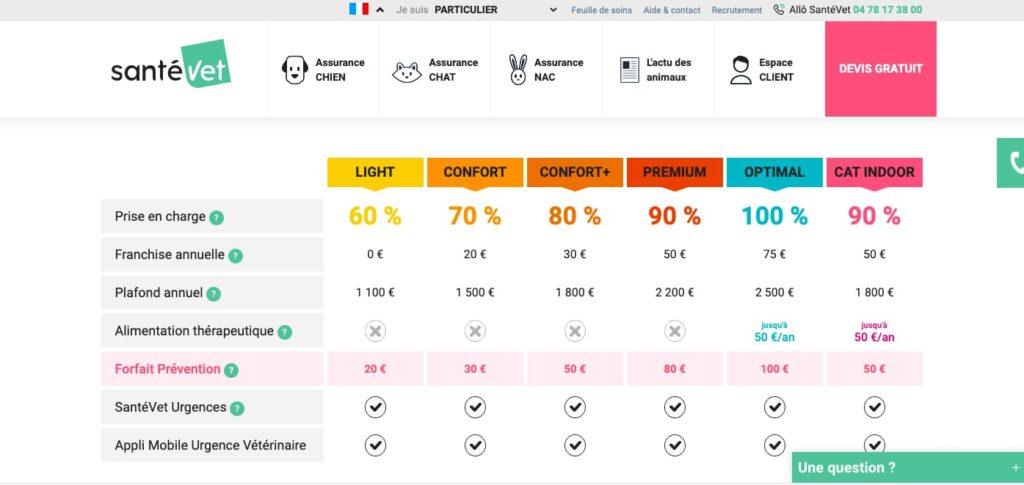The width and height of the screenshot is (1024, 485).
Task: Select the CAT INDOOR plan header
Action: 874,172
